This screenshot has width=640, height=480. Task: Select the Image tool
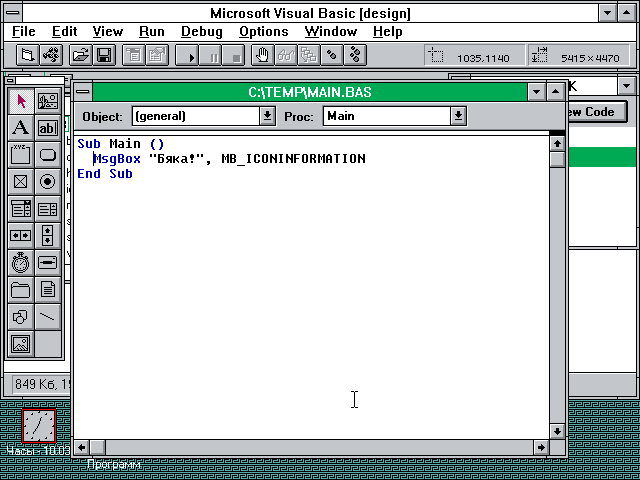point(21,343)
